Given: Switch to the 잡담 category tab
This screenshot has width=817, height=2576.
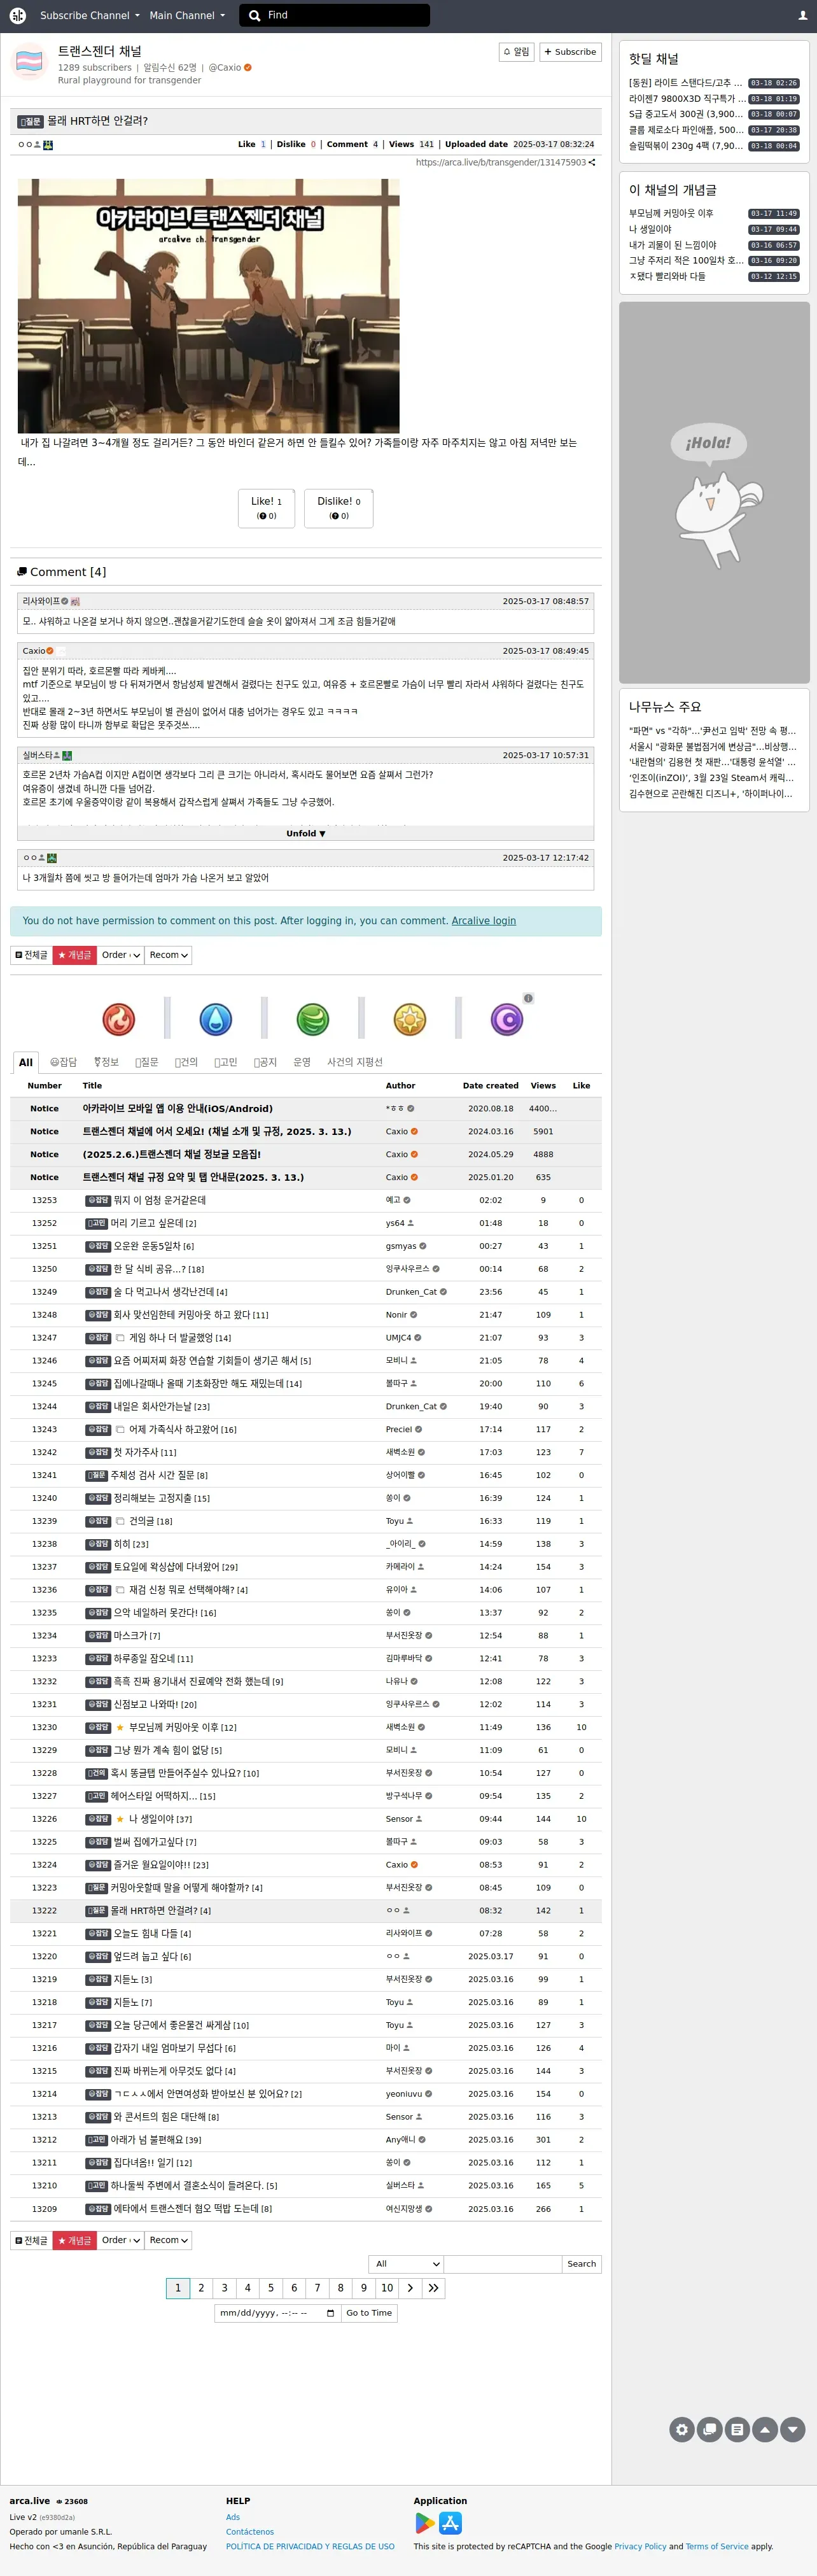Looking at the screenshot, I should [63, 1062].
